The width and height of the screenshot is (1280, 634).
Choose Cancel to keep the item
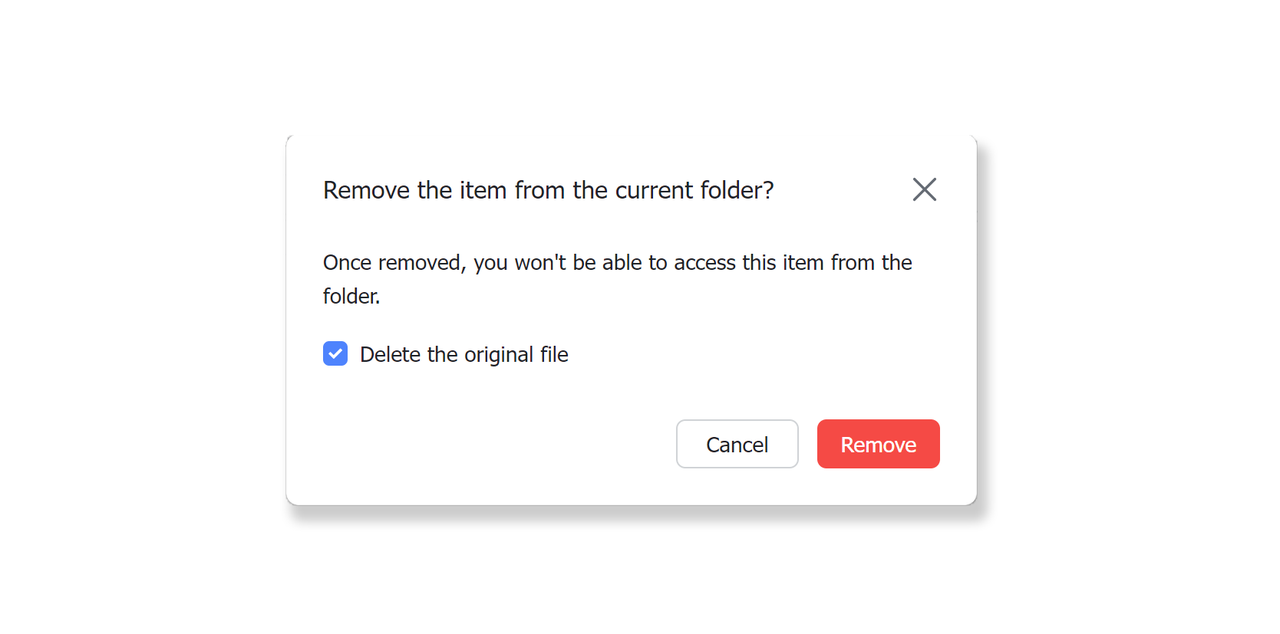(x=737, y=444)
